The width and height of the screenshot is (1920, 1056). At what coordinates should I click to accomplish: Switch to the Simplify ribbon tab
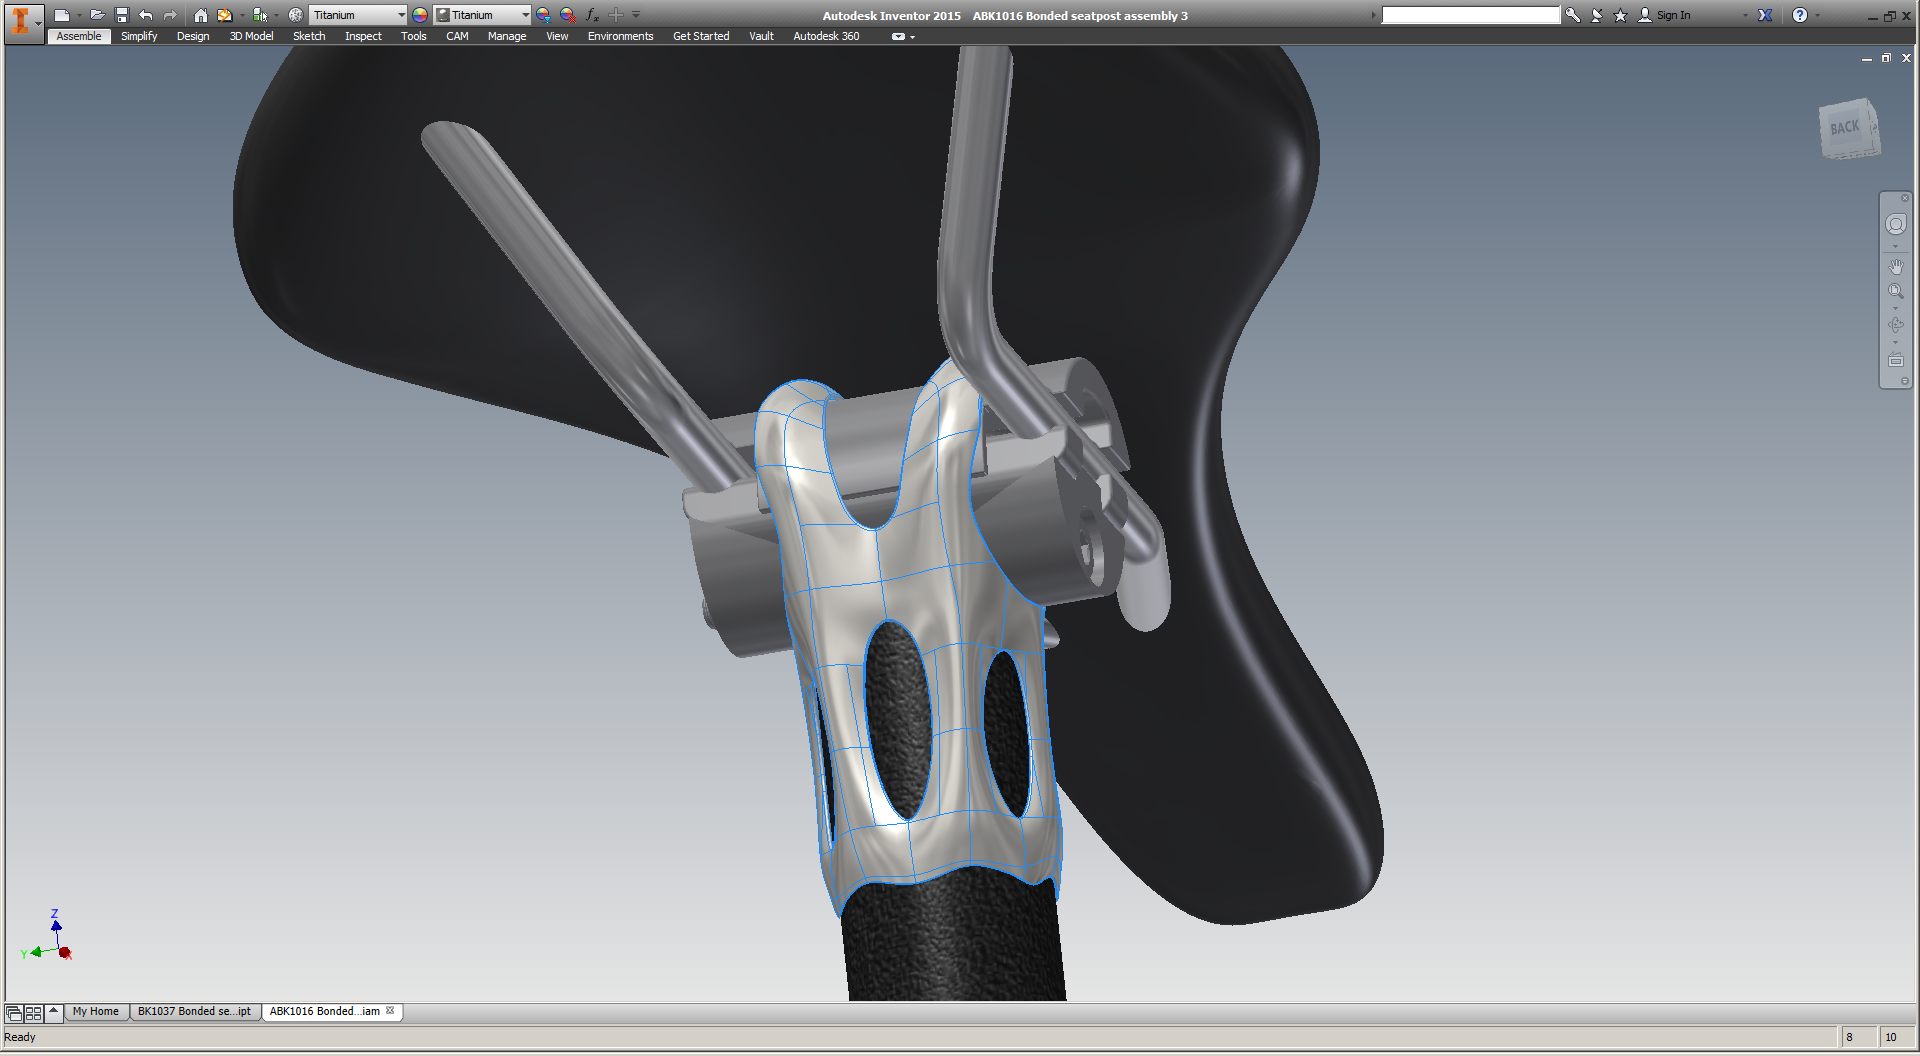139,36
